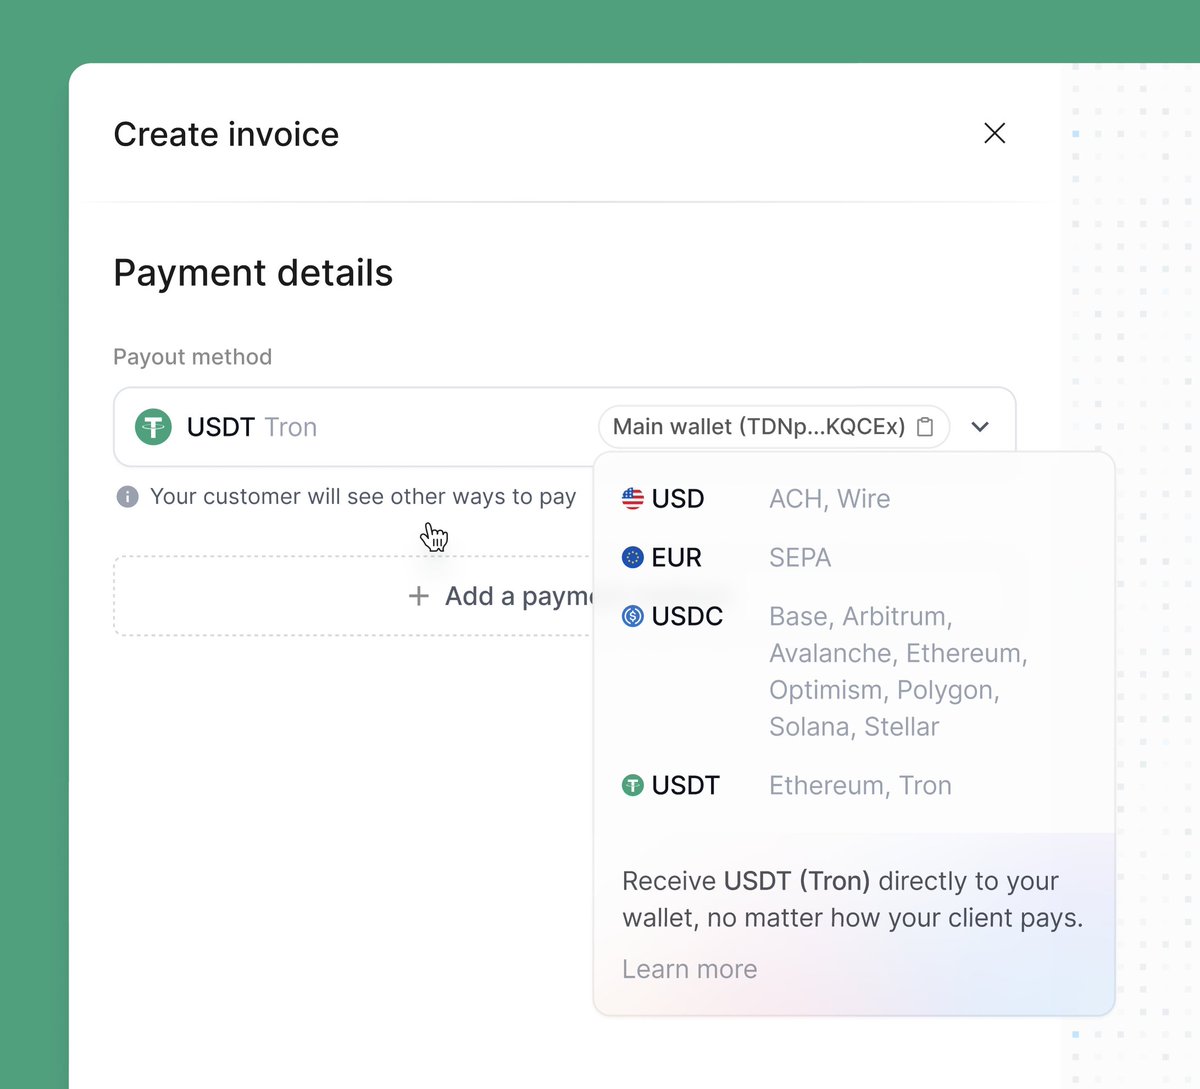Select the EUR currency row label
Image resolution: width=1200 pixels, height=1089 pixels.
point(677,557)
